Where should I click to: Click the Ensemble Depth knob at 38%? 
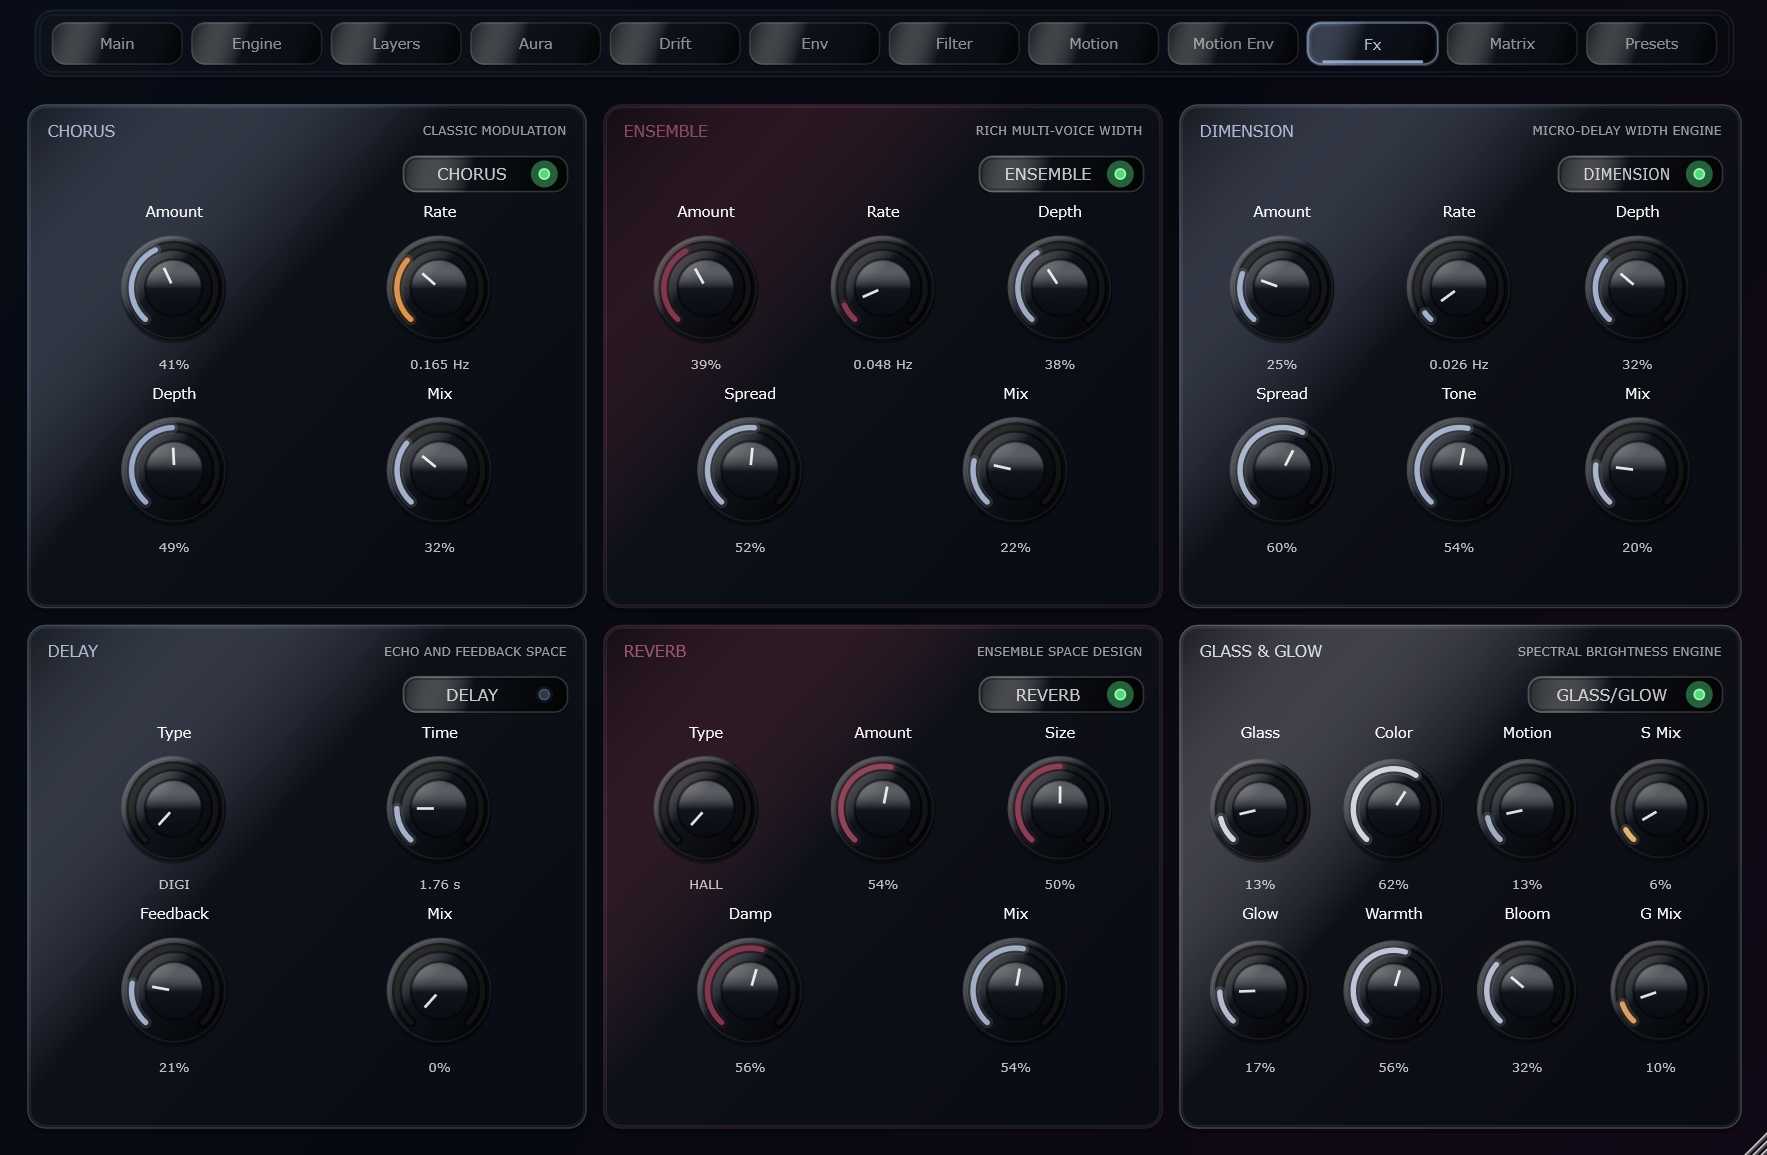[x=1059, y=288]
